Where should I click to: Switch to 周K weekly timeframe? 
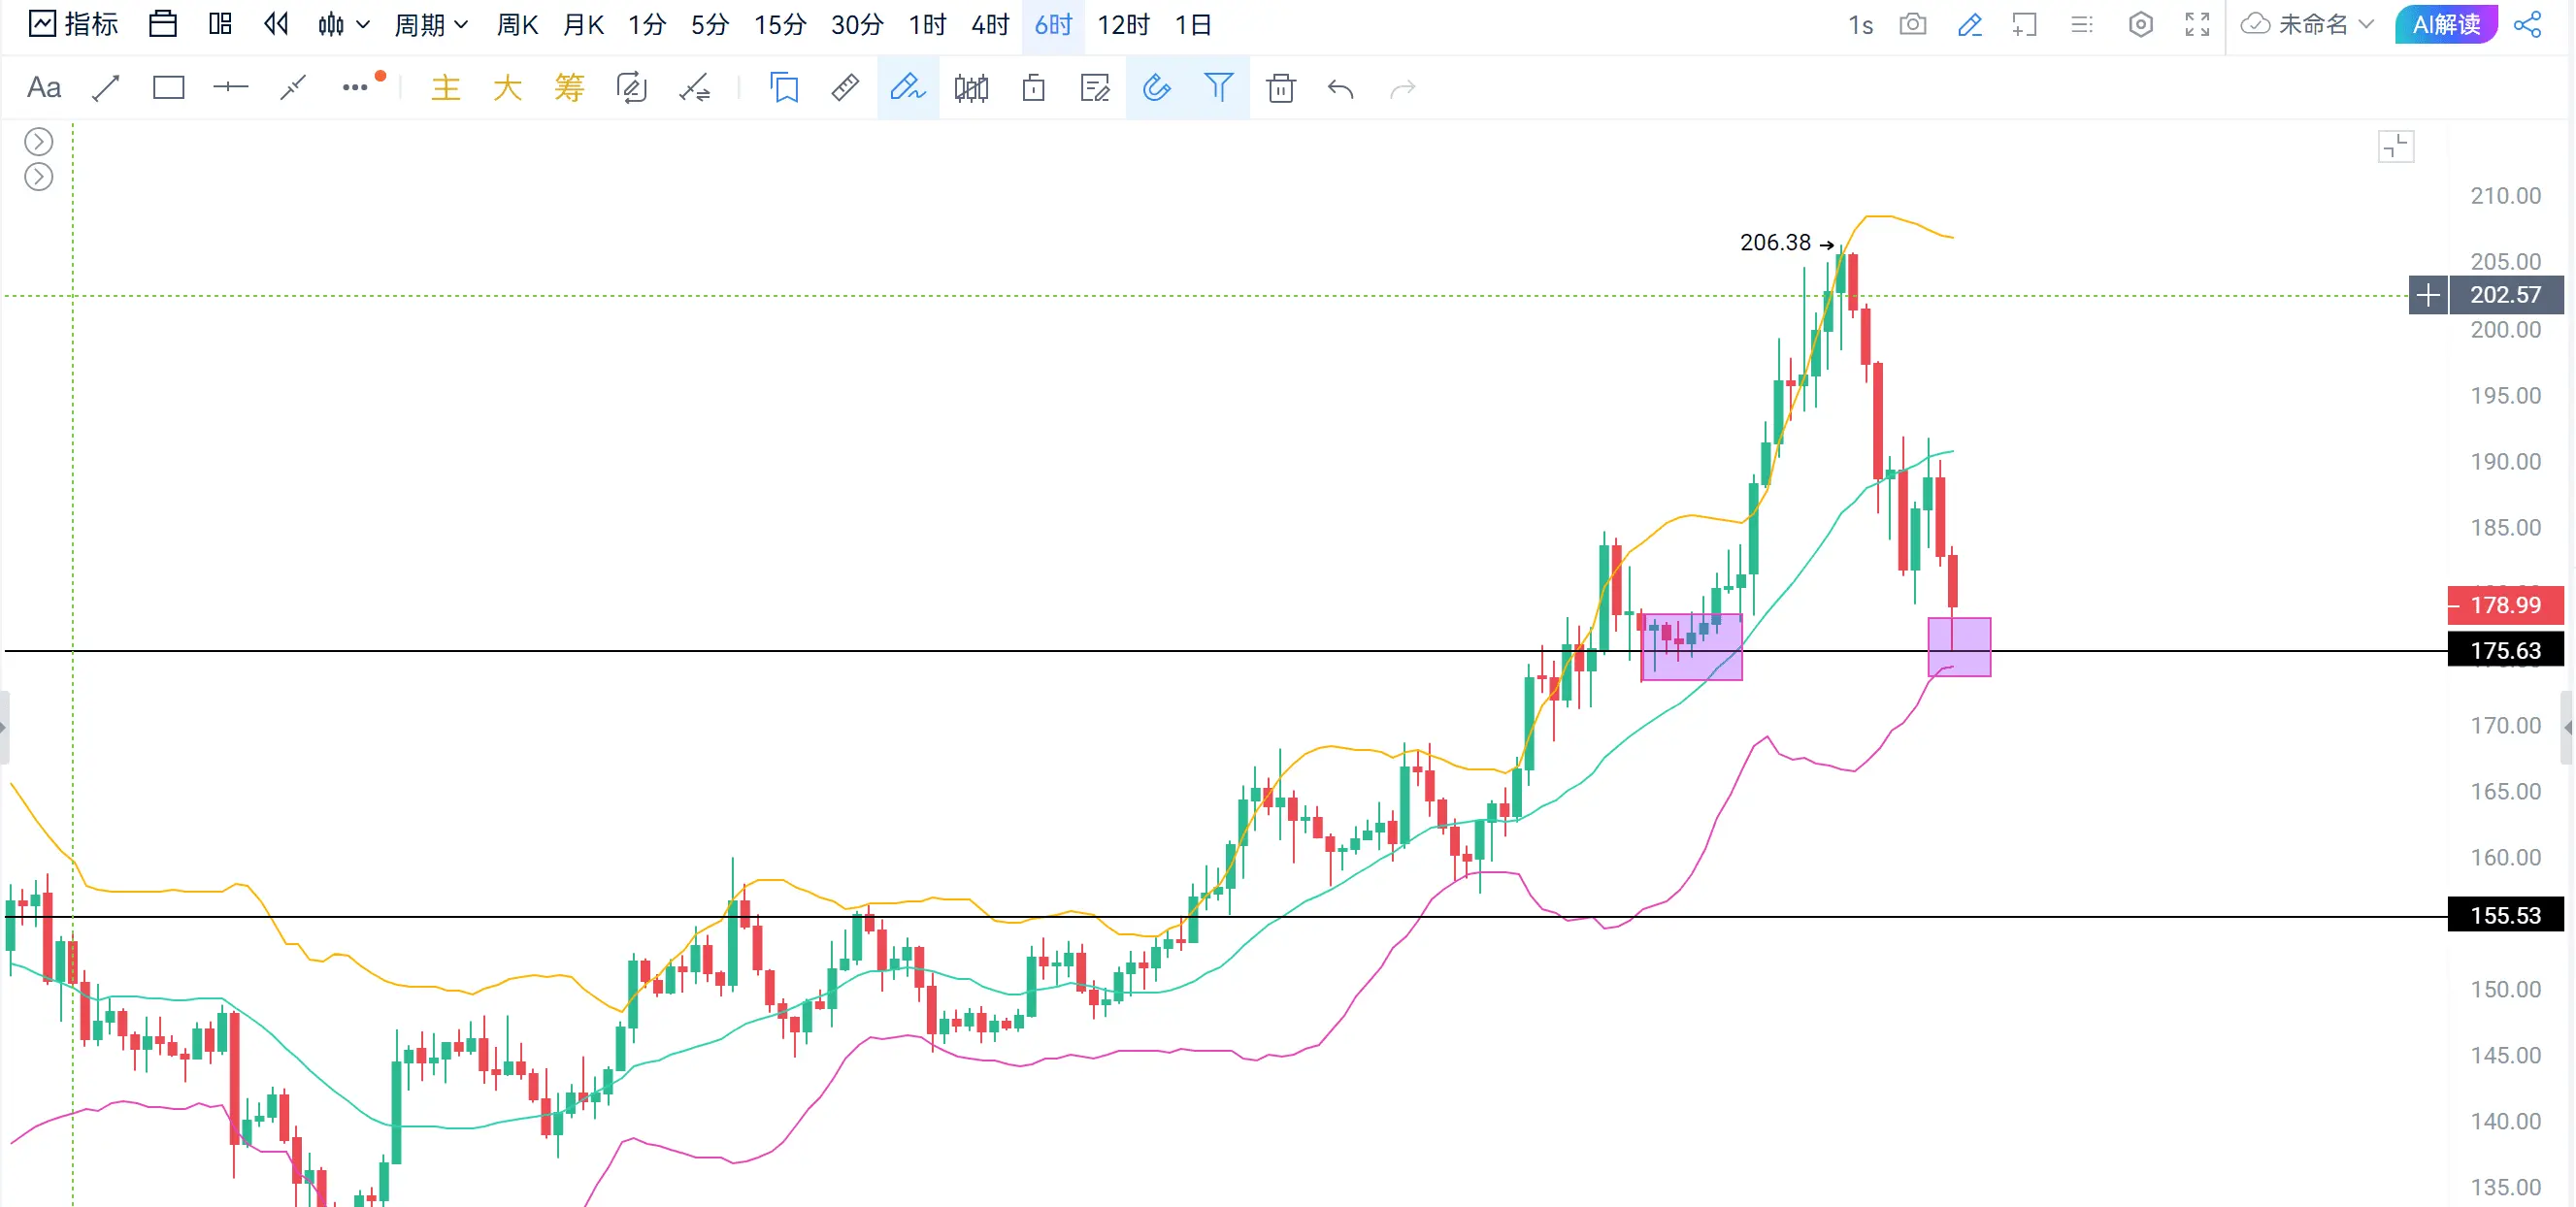point(517,24)
